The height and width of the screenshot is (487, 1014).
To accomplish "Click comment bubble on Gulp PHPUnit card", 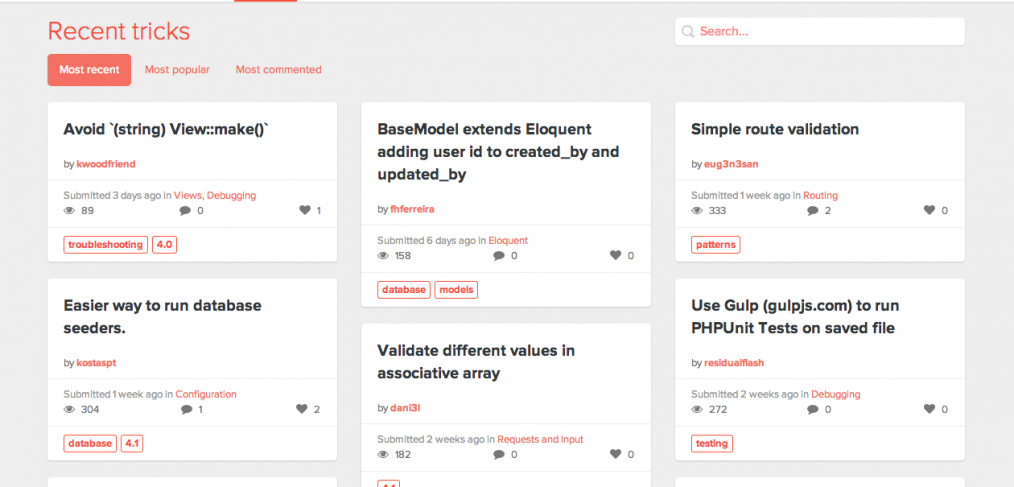I will [813, 409].
